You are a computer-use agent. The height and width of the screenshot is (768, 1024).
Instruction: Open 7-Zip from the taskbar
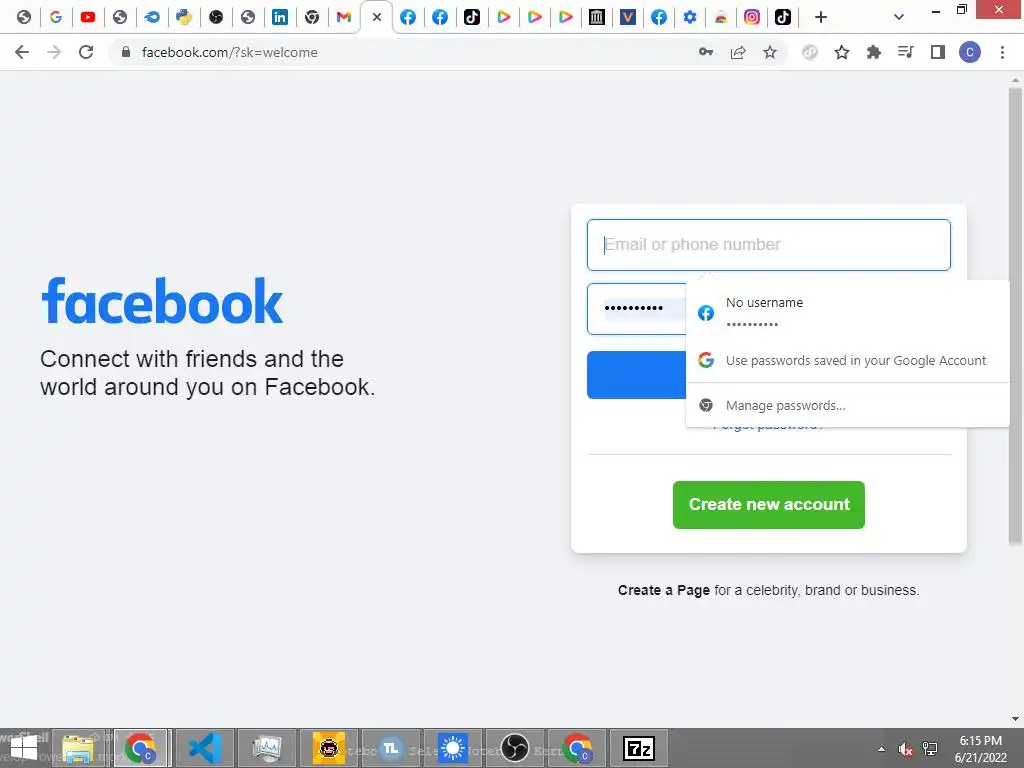pos(639,748)
